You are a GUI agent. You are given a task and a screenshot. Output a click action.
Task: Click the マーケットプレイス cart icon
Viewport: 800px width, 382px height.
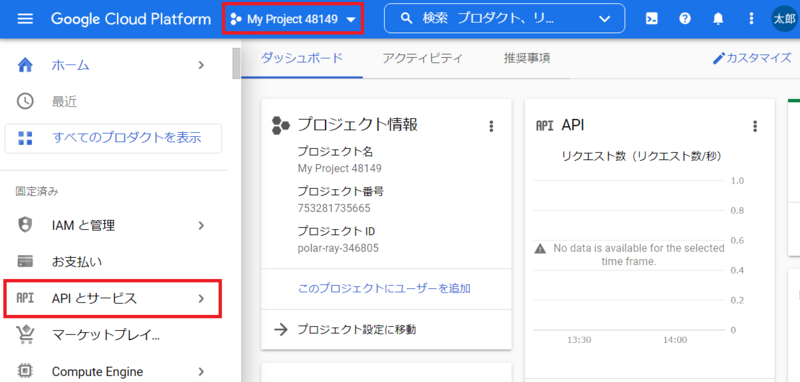[x=25, y=335]
